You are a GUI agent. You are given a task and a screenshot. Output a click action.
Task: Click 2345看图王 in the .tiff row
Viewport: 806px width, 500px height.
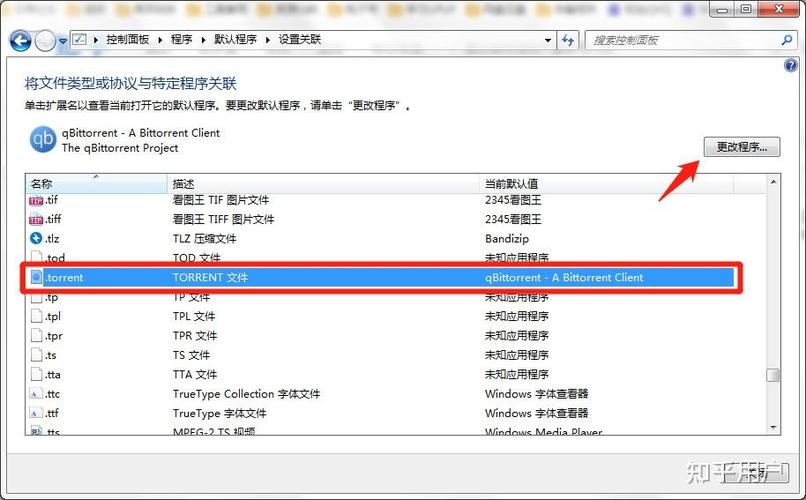[513, 219]
